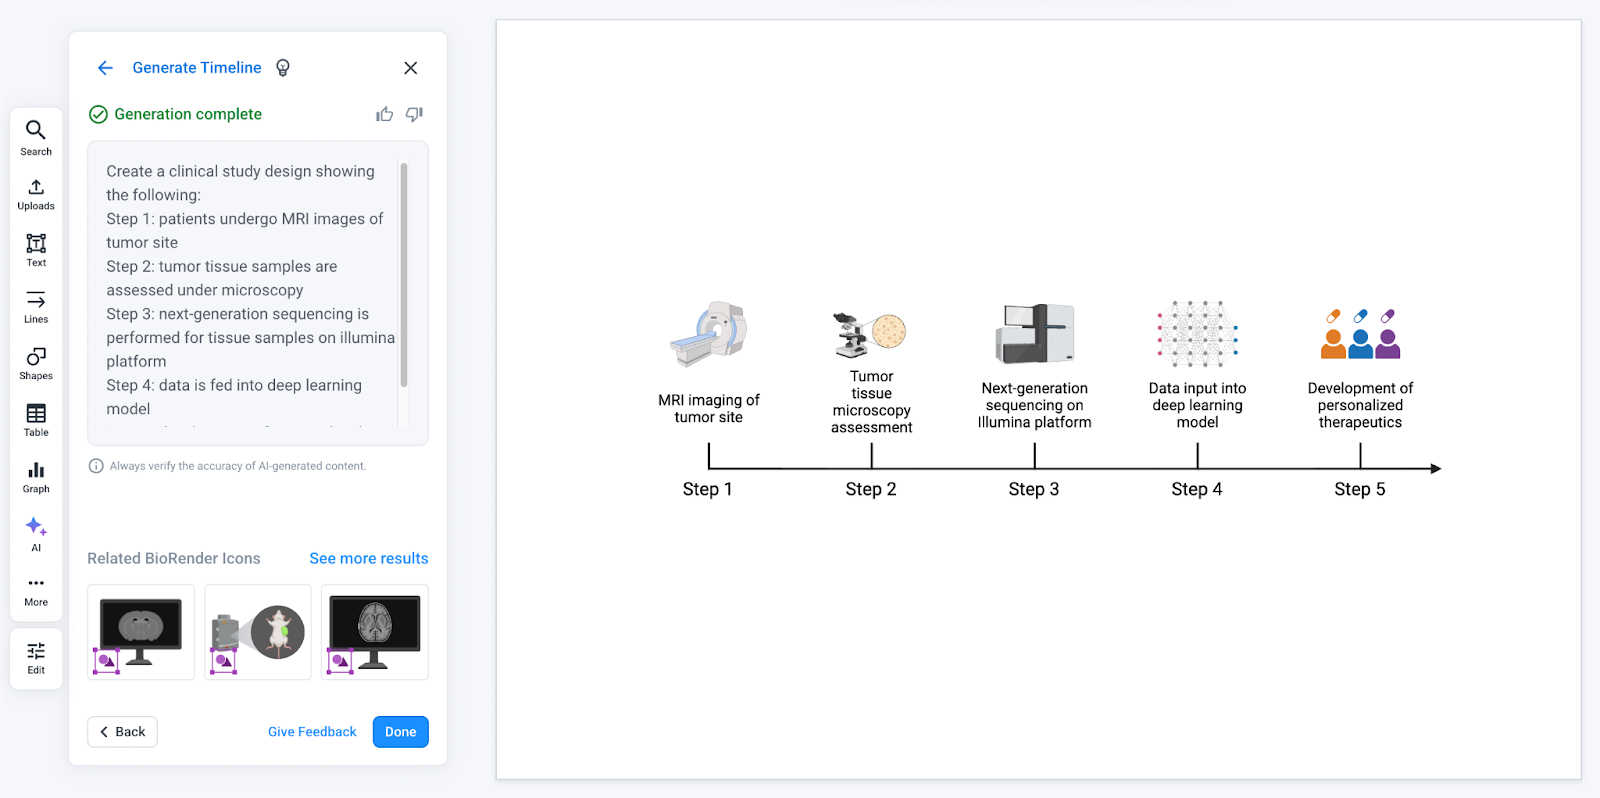Select the Text tool
Viewport: 1600px width, 798px height.
tap(35, 249)
